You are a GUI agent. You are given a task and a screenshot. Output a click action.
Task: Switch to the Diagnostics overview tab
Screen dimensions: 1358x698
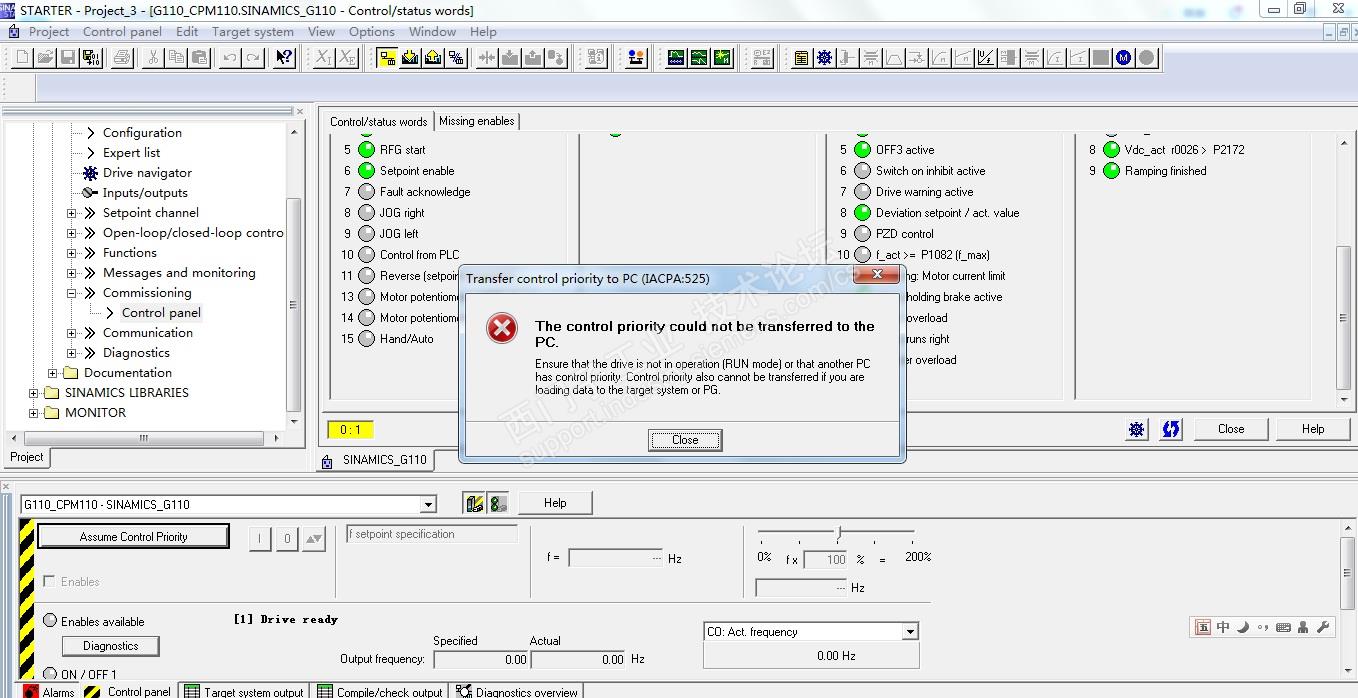[517, 691]
